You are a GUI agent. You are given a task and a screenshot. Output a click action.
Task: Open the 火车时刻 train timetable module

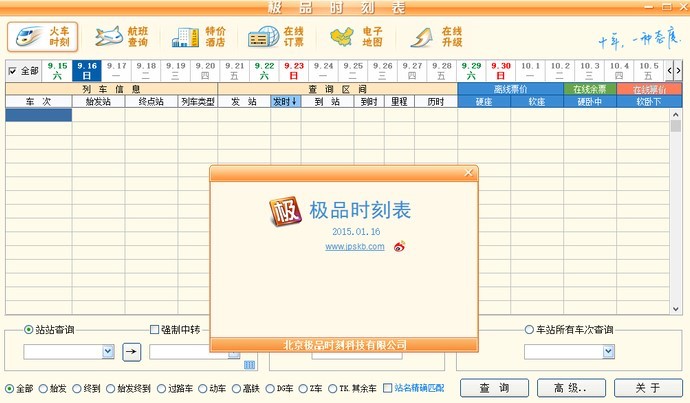point(43,37)
